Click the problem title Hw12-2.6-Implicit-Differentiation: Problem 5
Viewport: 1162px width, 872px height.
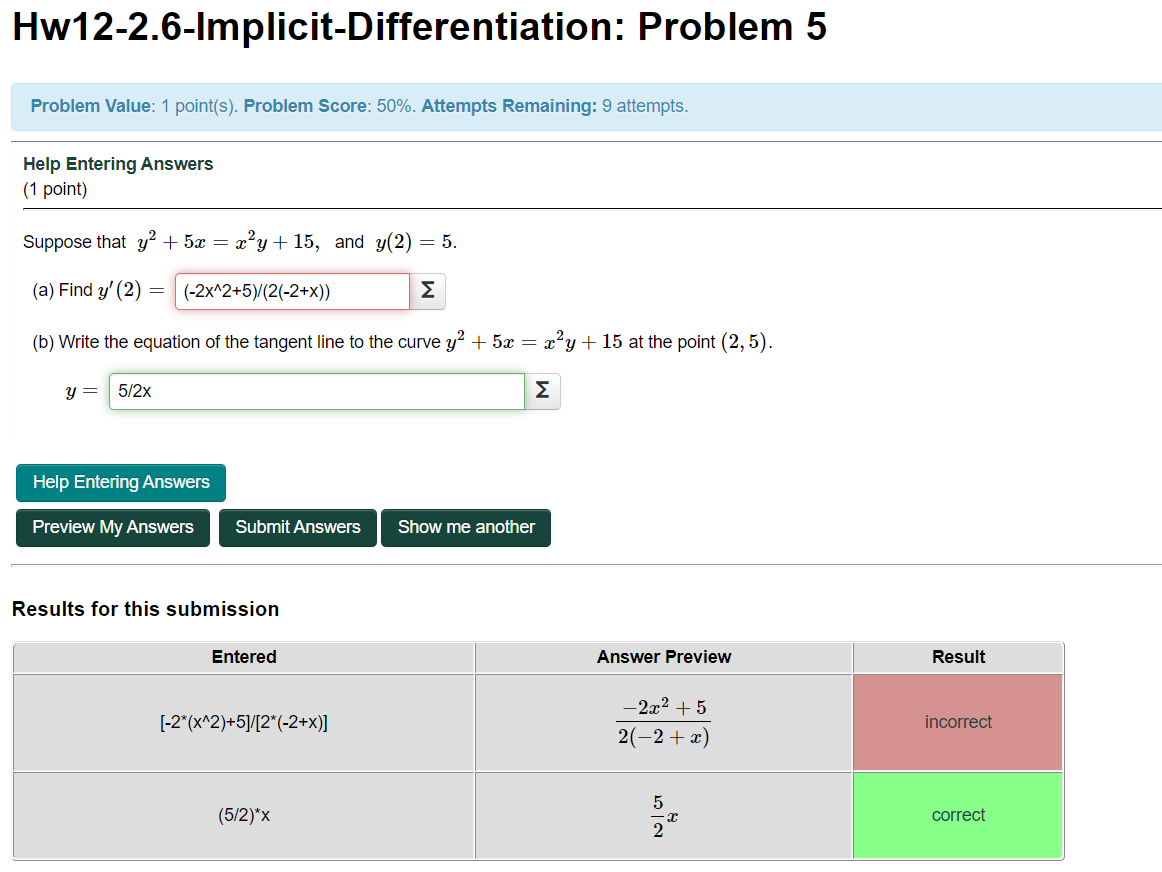coord(418,27)
